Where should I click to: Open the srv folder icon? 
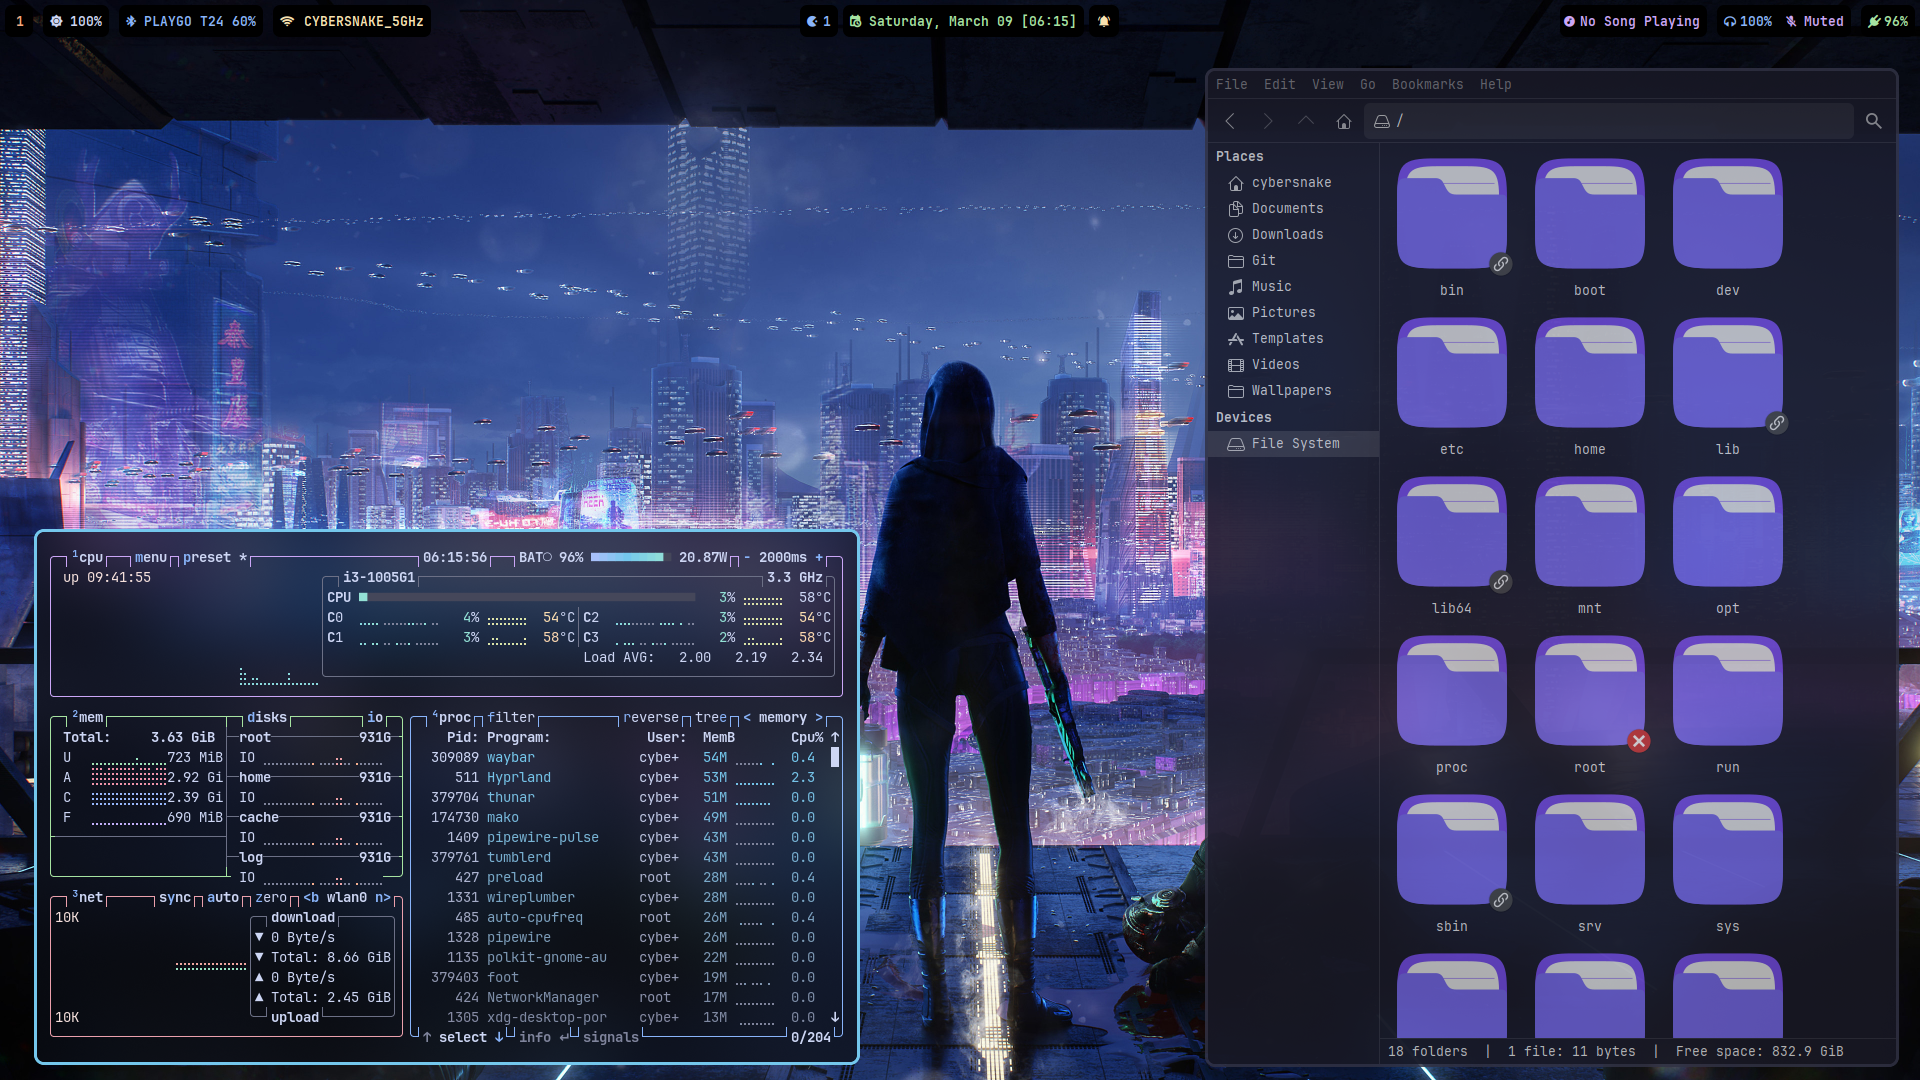pos(1590,851)
